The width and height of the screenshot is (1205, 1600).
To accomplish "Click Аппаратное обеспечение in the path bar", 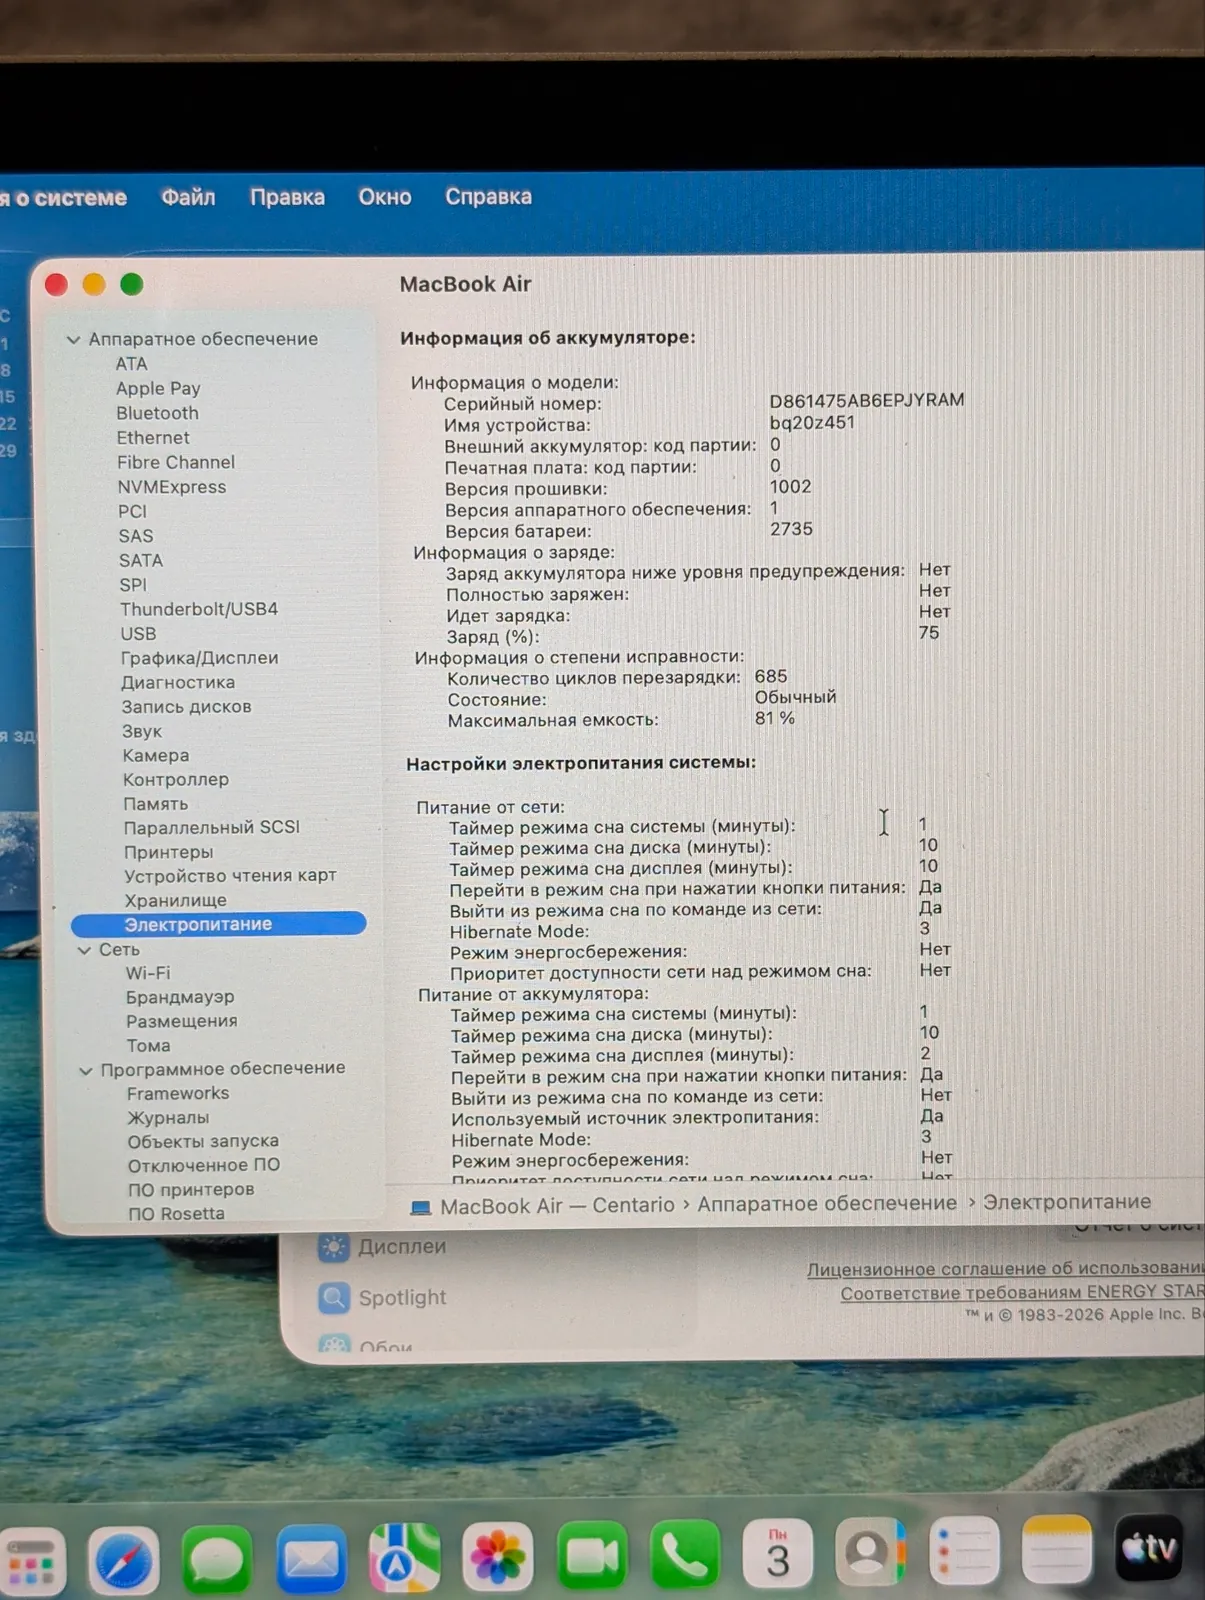I will pos(827,1203).
